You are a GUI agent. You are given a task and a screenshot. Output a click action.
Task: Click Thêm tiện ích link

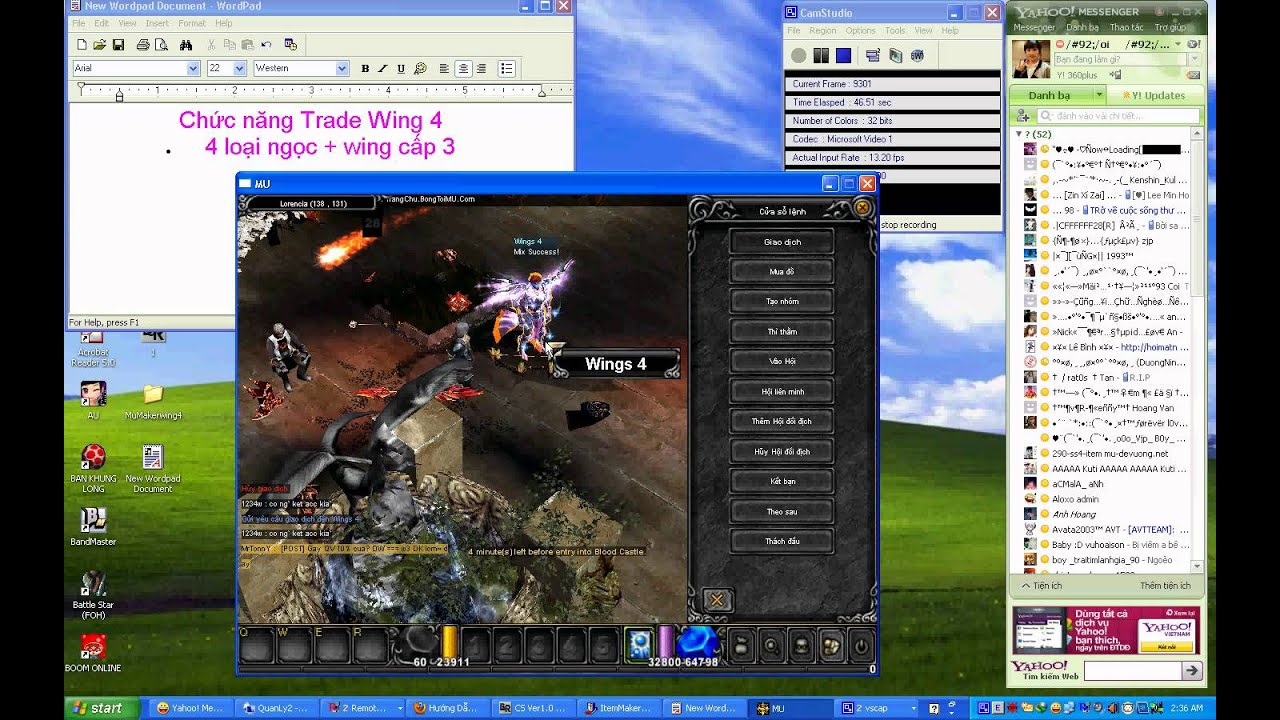1165,585
